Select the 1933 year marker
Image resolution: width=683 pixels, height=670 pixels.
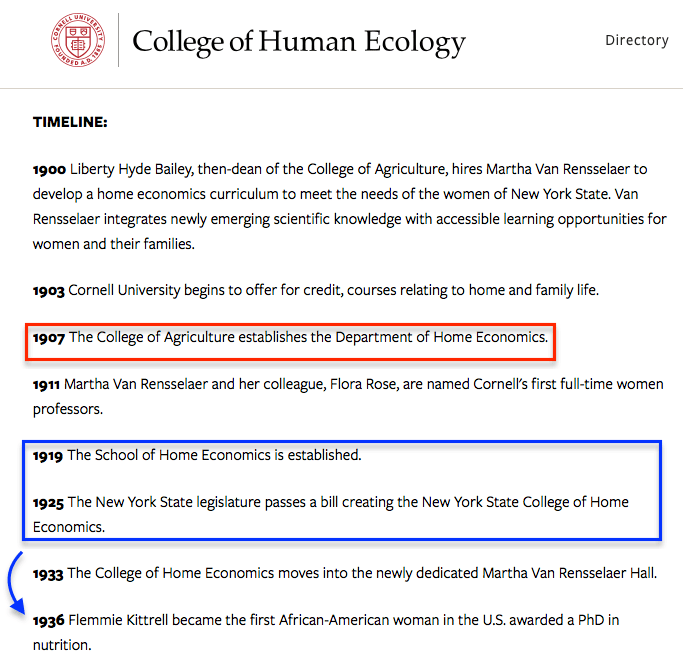48,573
